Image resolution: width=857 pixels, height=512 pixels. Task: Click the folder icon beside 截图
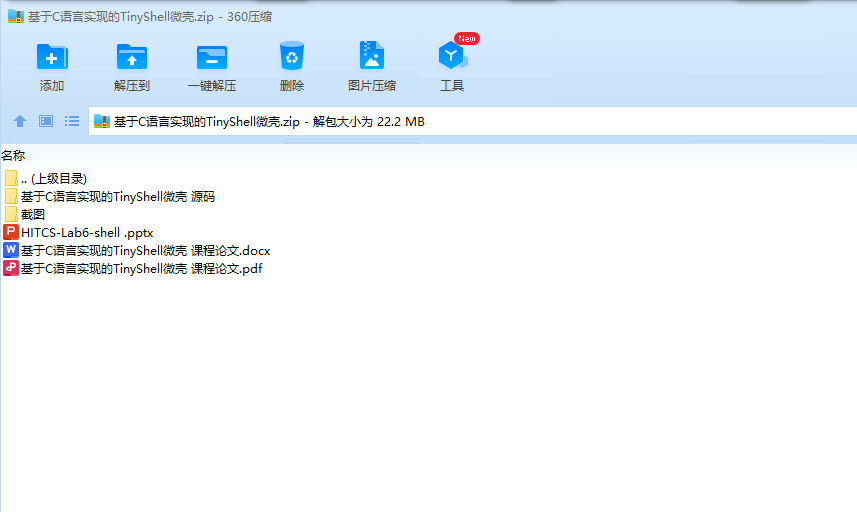tap(11, 214)
